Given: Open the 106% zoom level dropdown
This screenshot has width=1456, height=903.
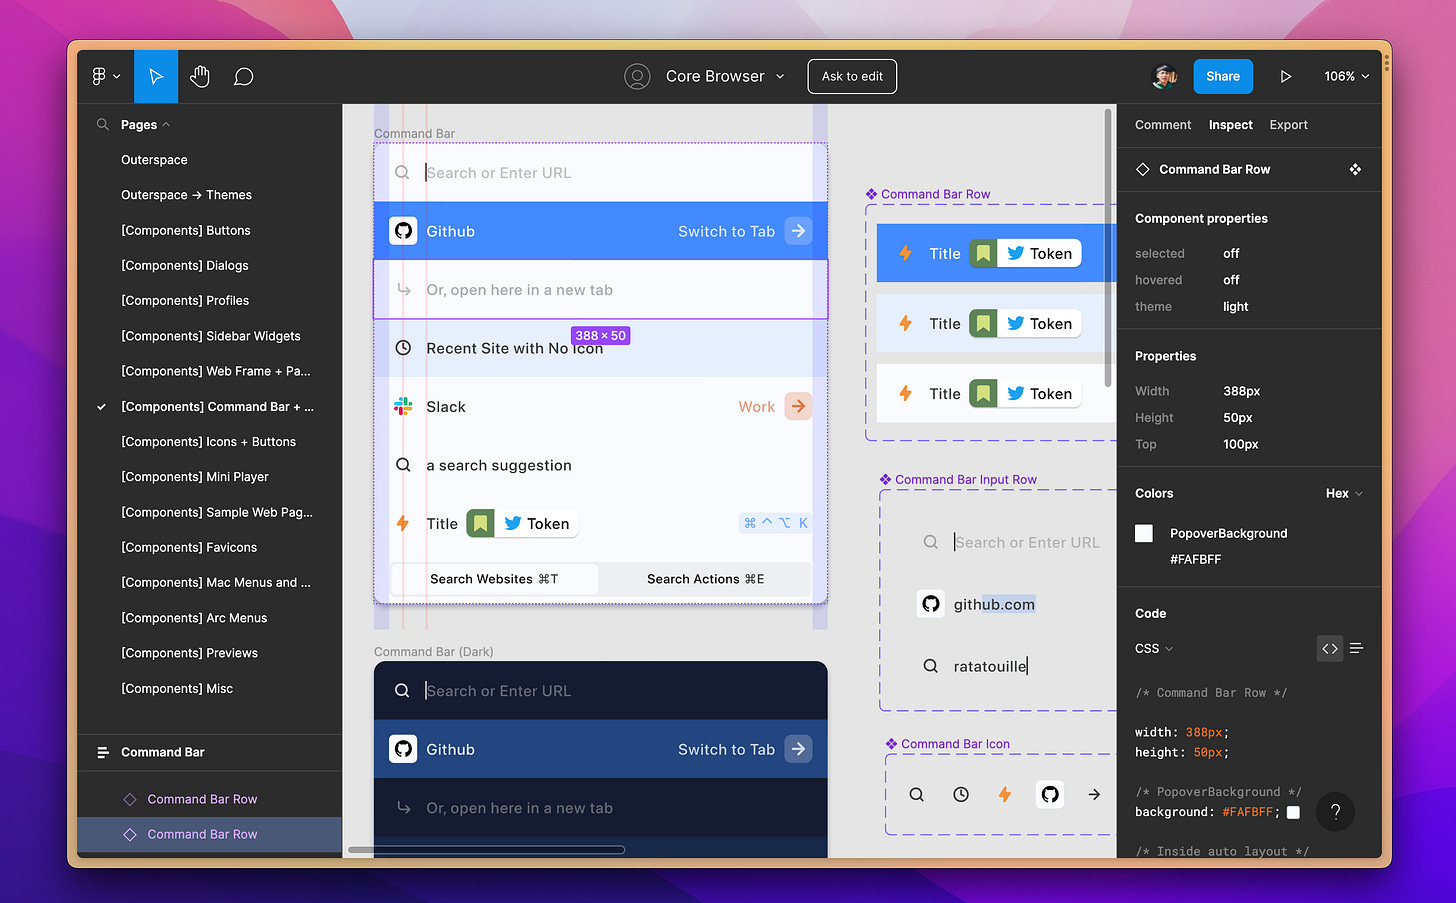Looking at the screenshot, I should (x=1346, y=76).
